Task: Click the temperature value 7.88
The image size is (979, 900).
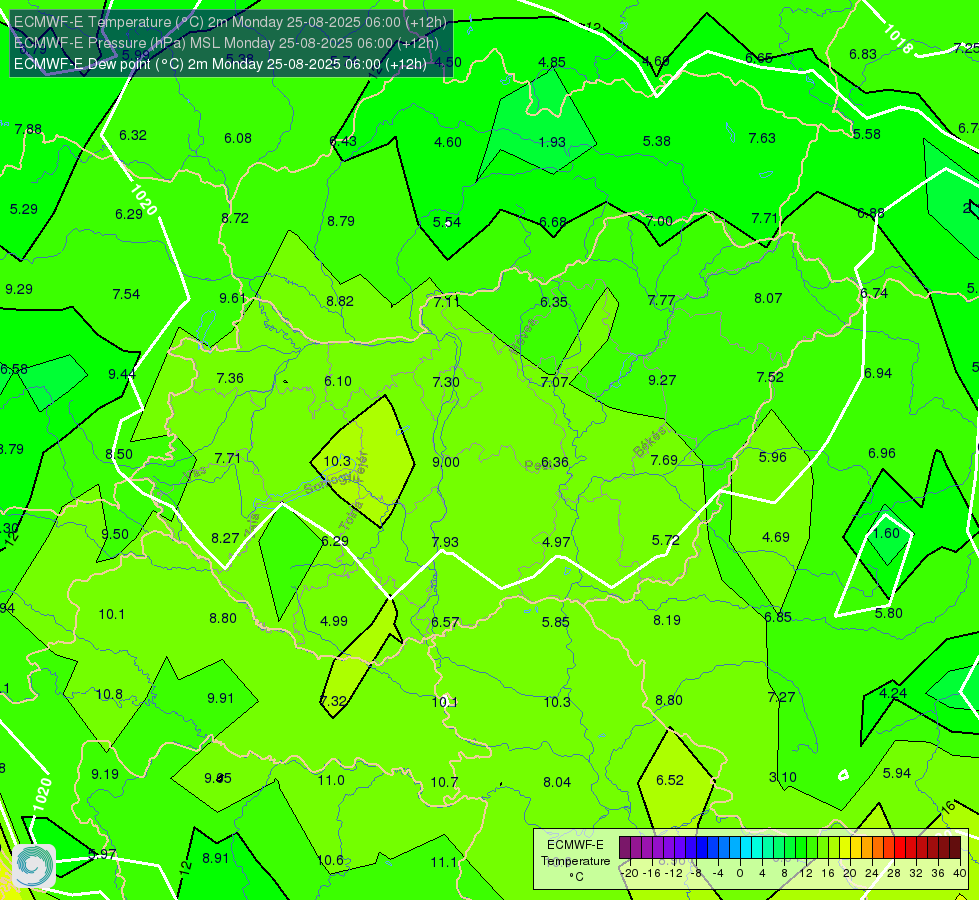Action: click(x=28, y=129)
